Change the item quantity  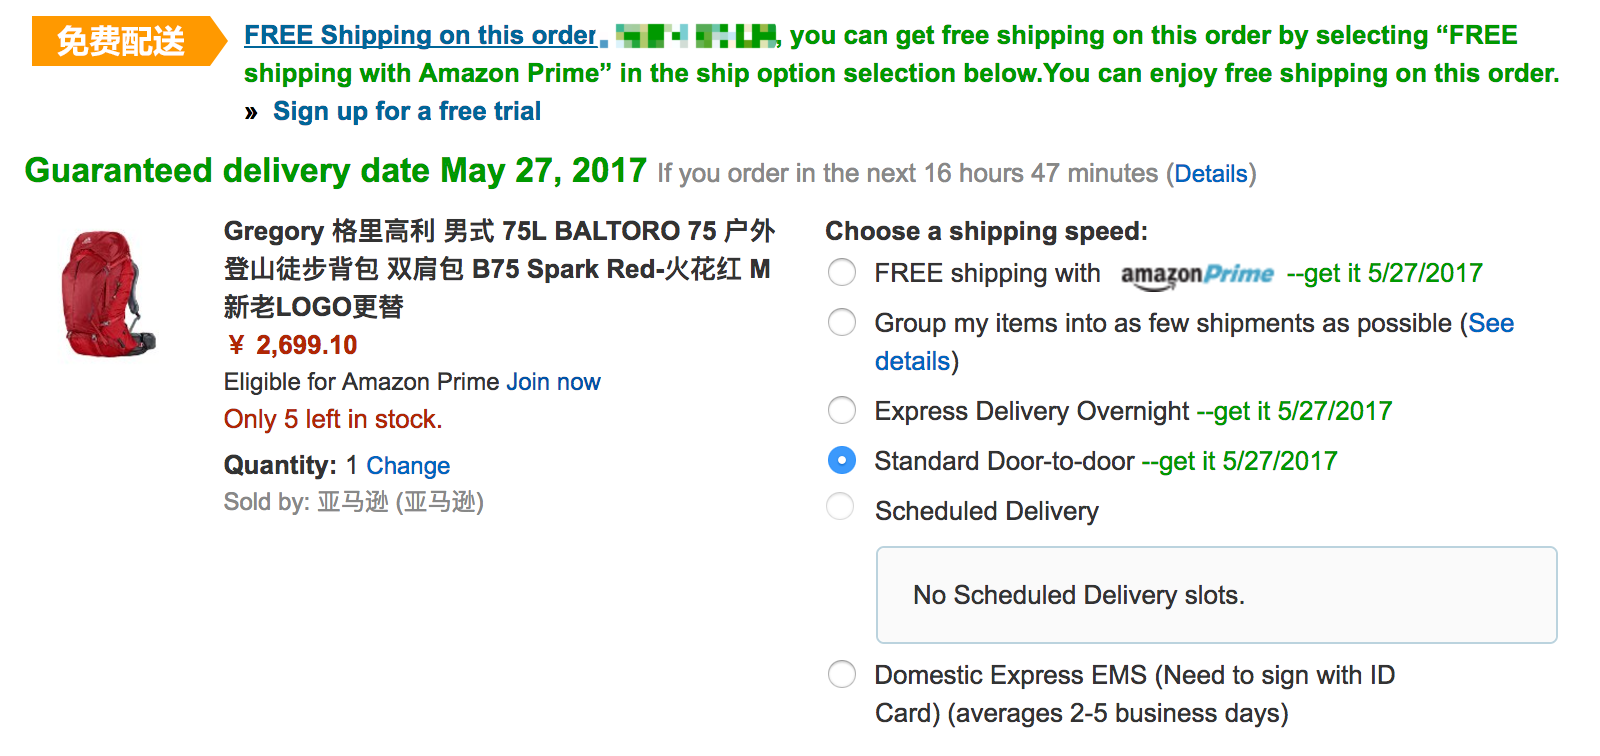click(408, 466)
